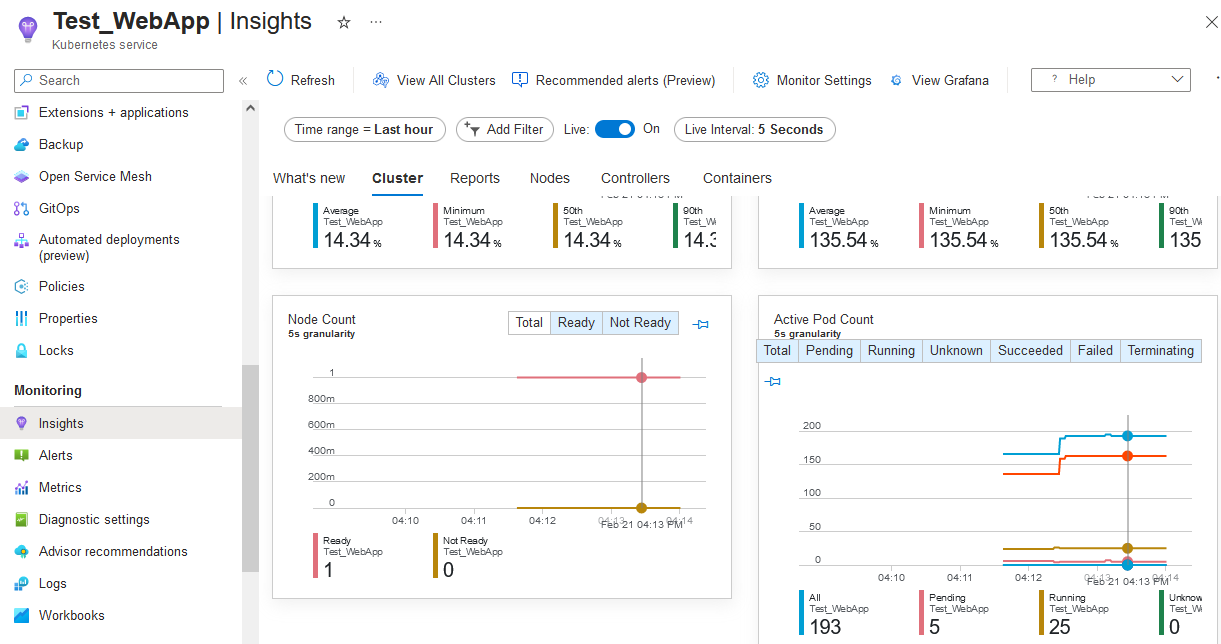The width and height of the screenshot is (1221, 644).
Task: Open the Time range Last hour selector
Action: coord(364,129)
